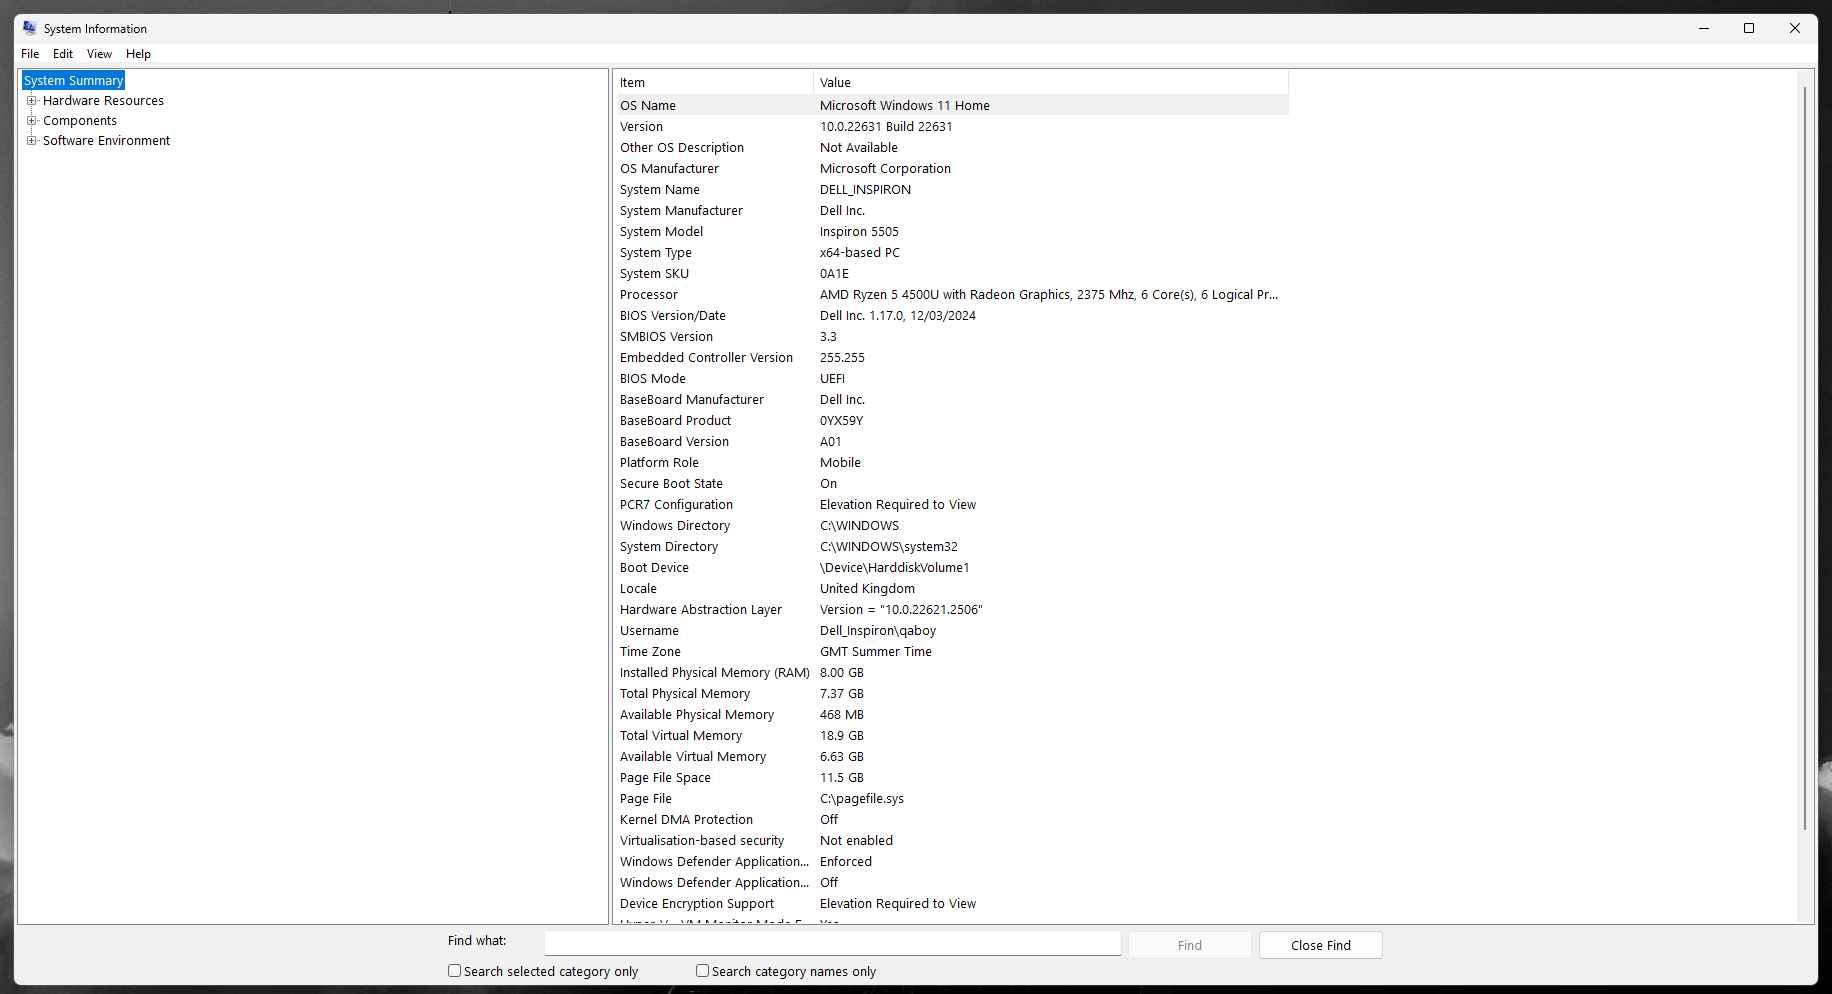Select the BIOS Version/Date item
1832x994 pixels.
pos(673,316)
